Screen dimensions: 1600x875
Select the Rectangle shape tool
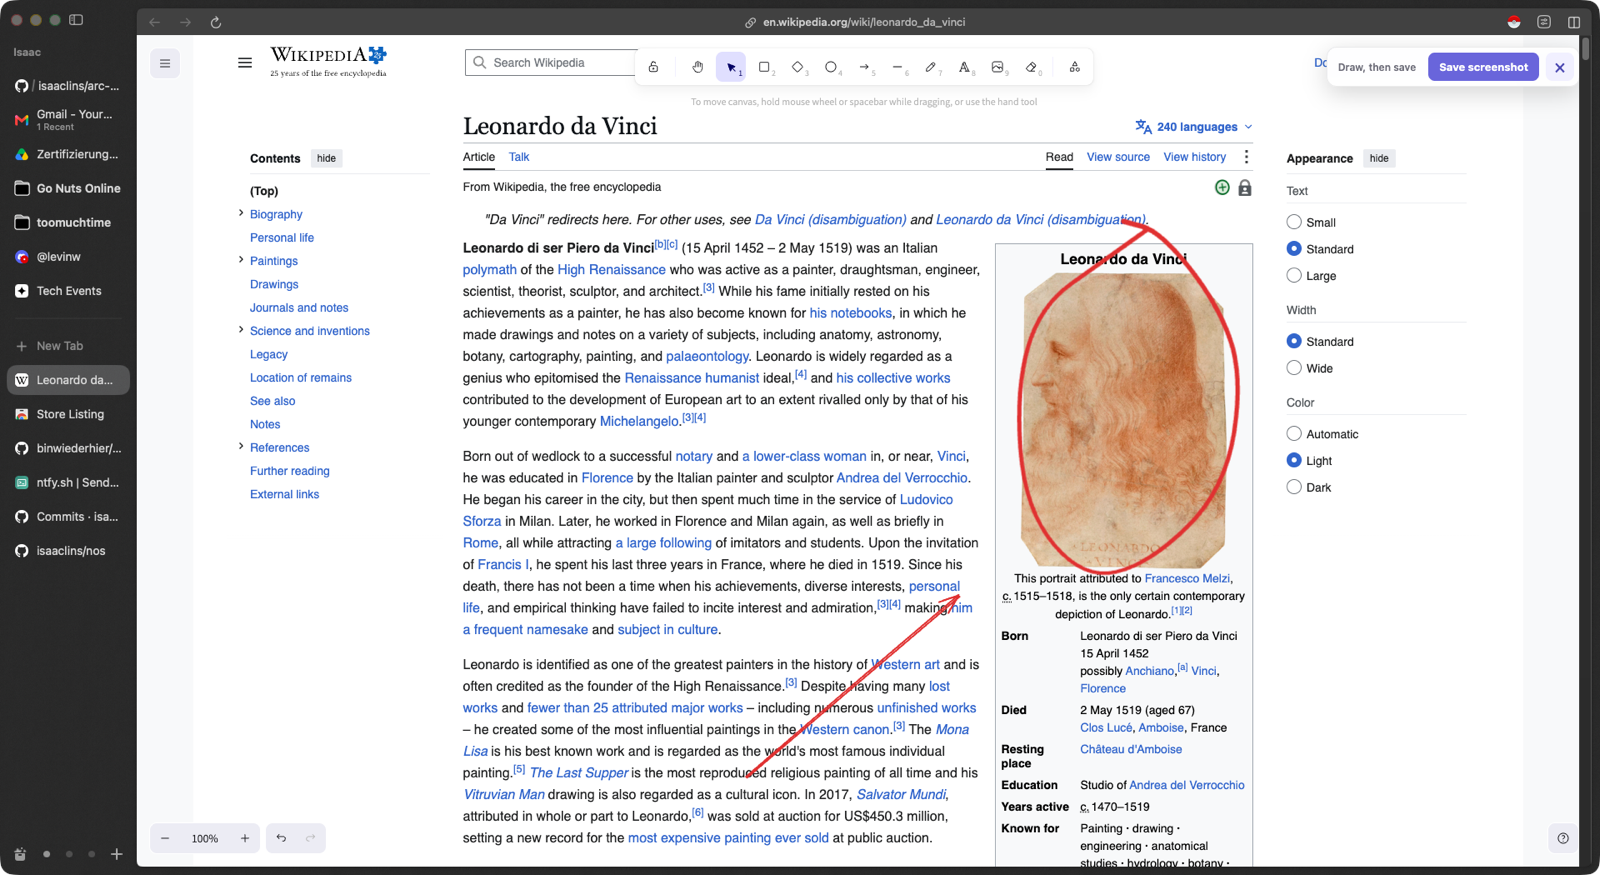coord(765,67)
